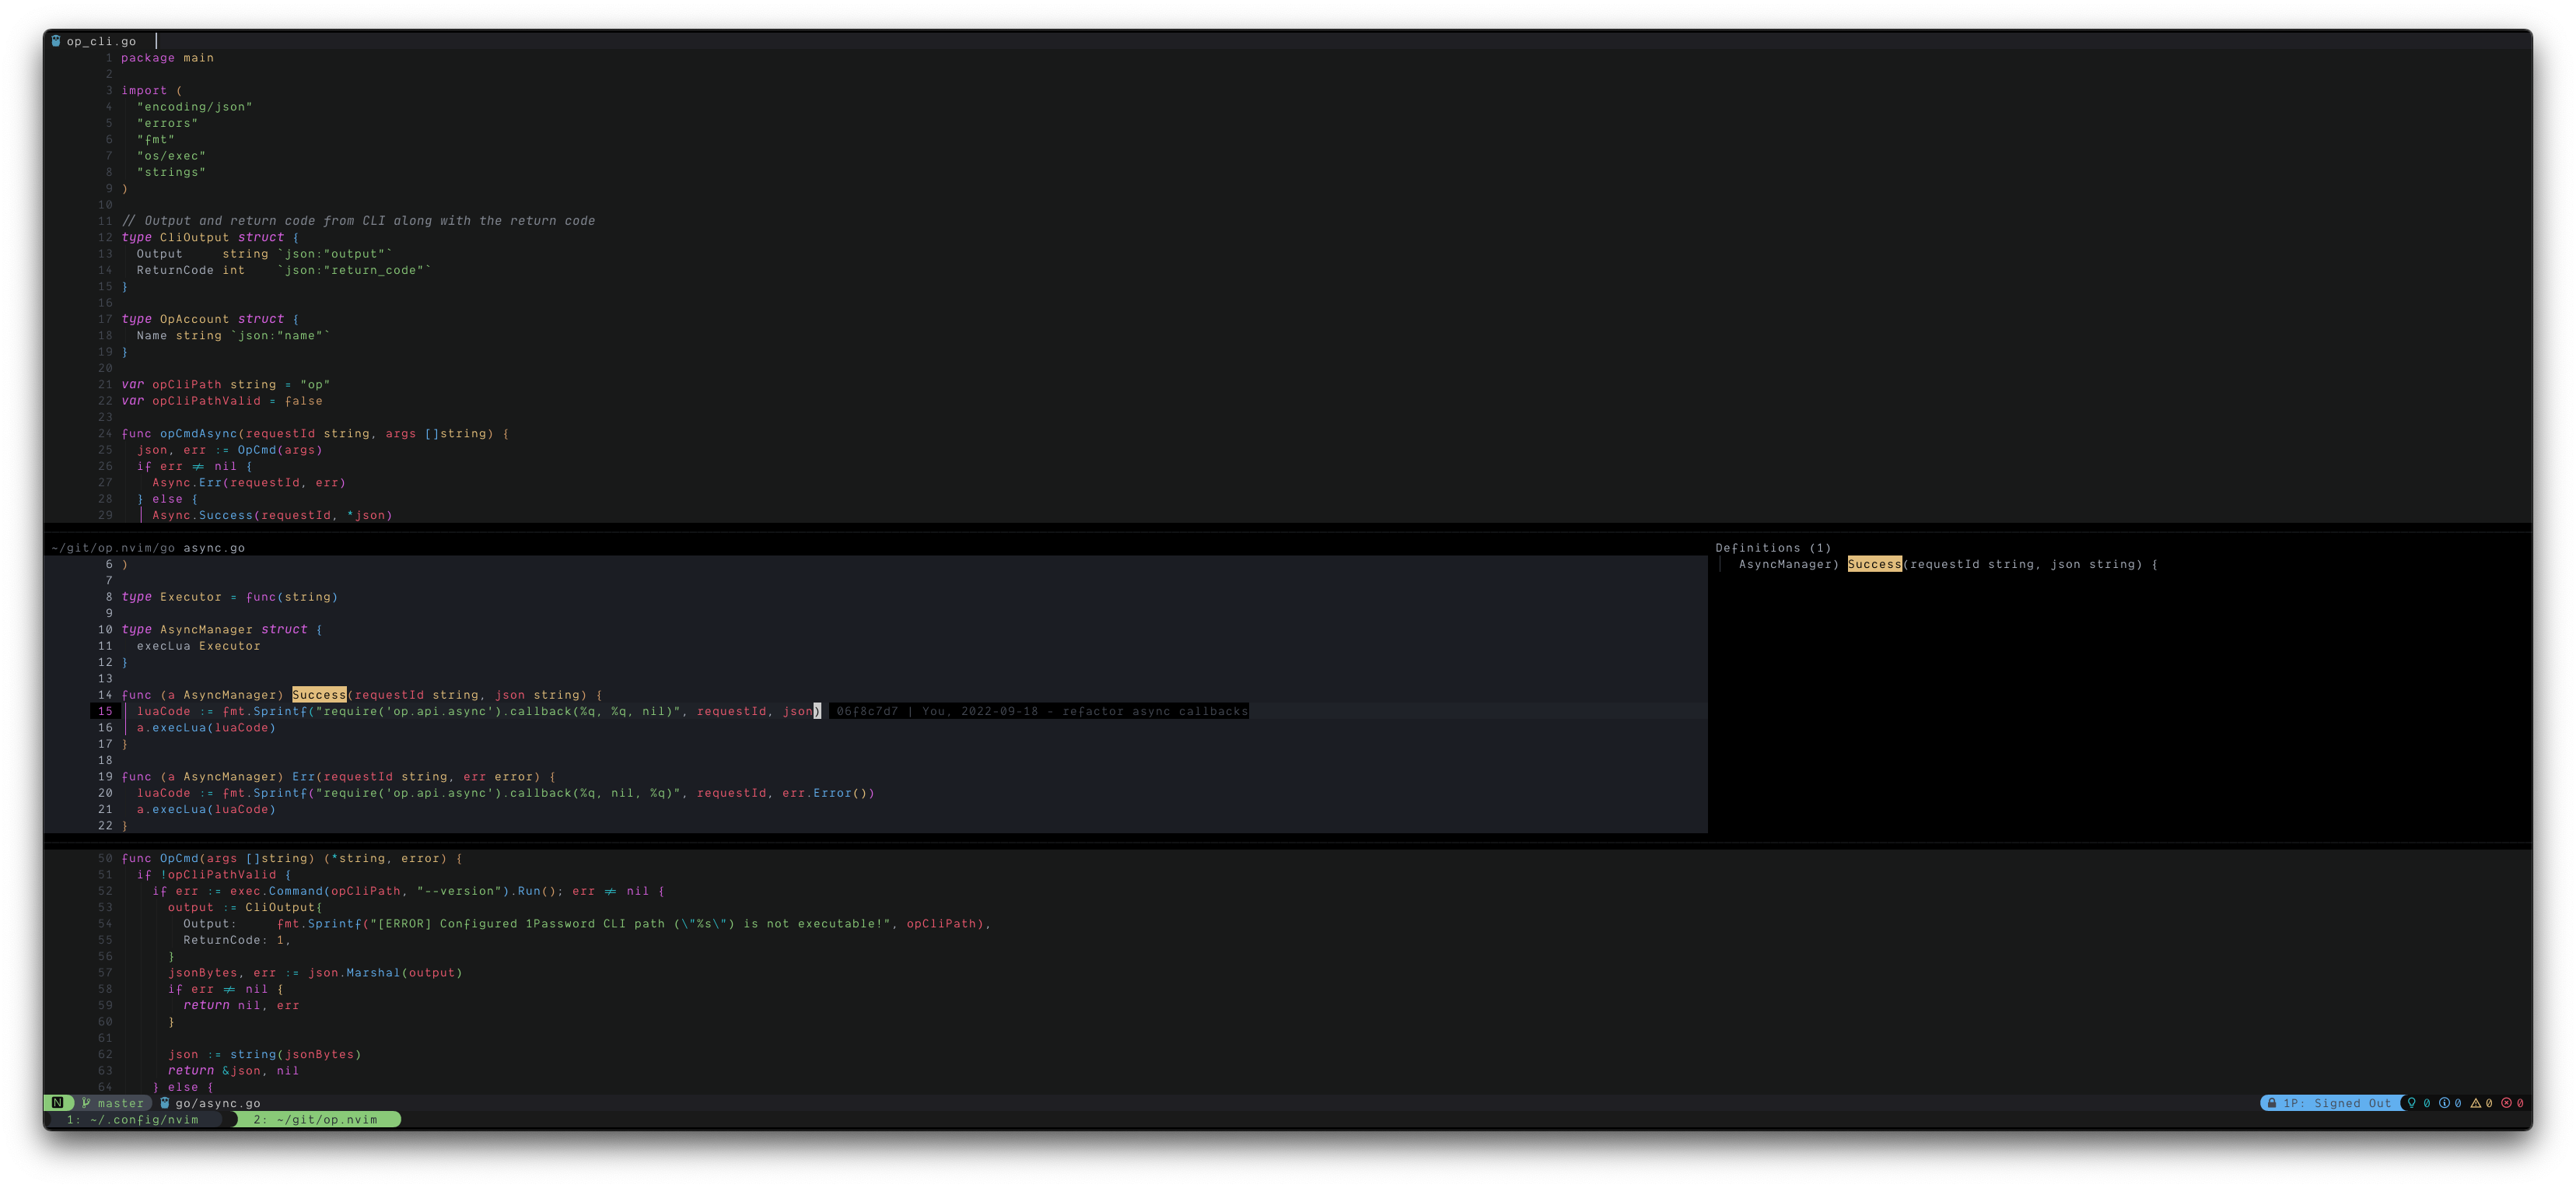Click the lock icon on the 1P status

tap(2273, 1102)
